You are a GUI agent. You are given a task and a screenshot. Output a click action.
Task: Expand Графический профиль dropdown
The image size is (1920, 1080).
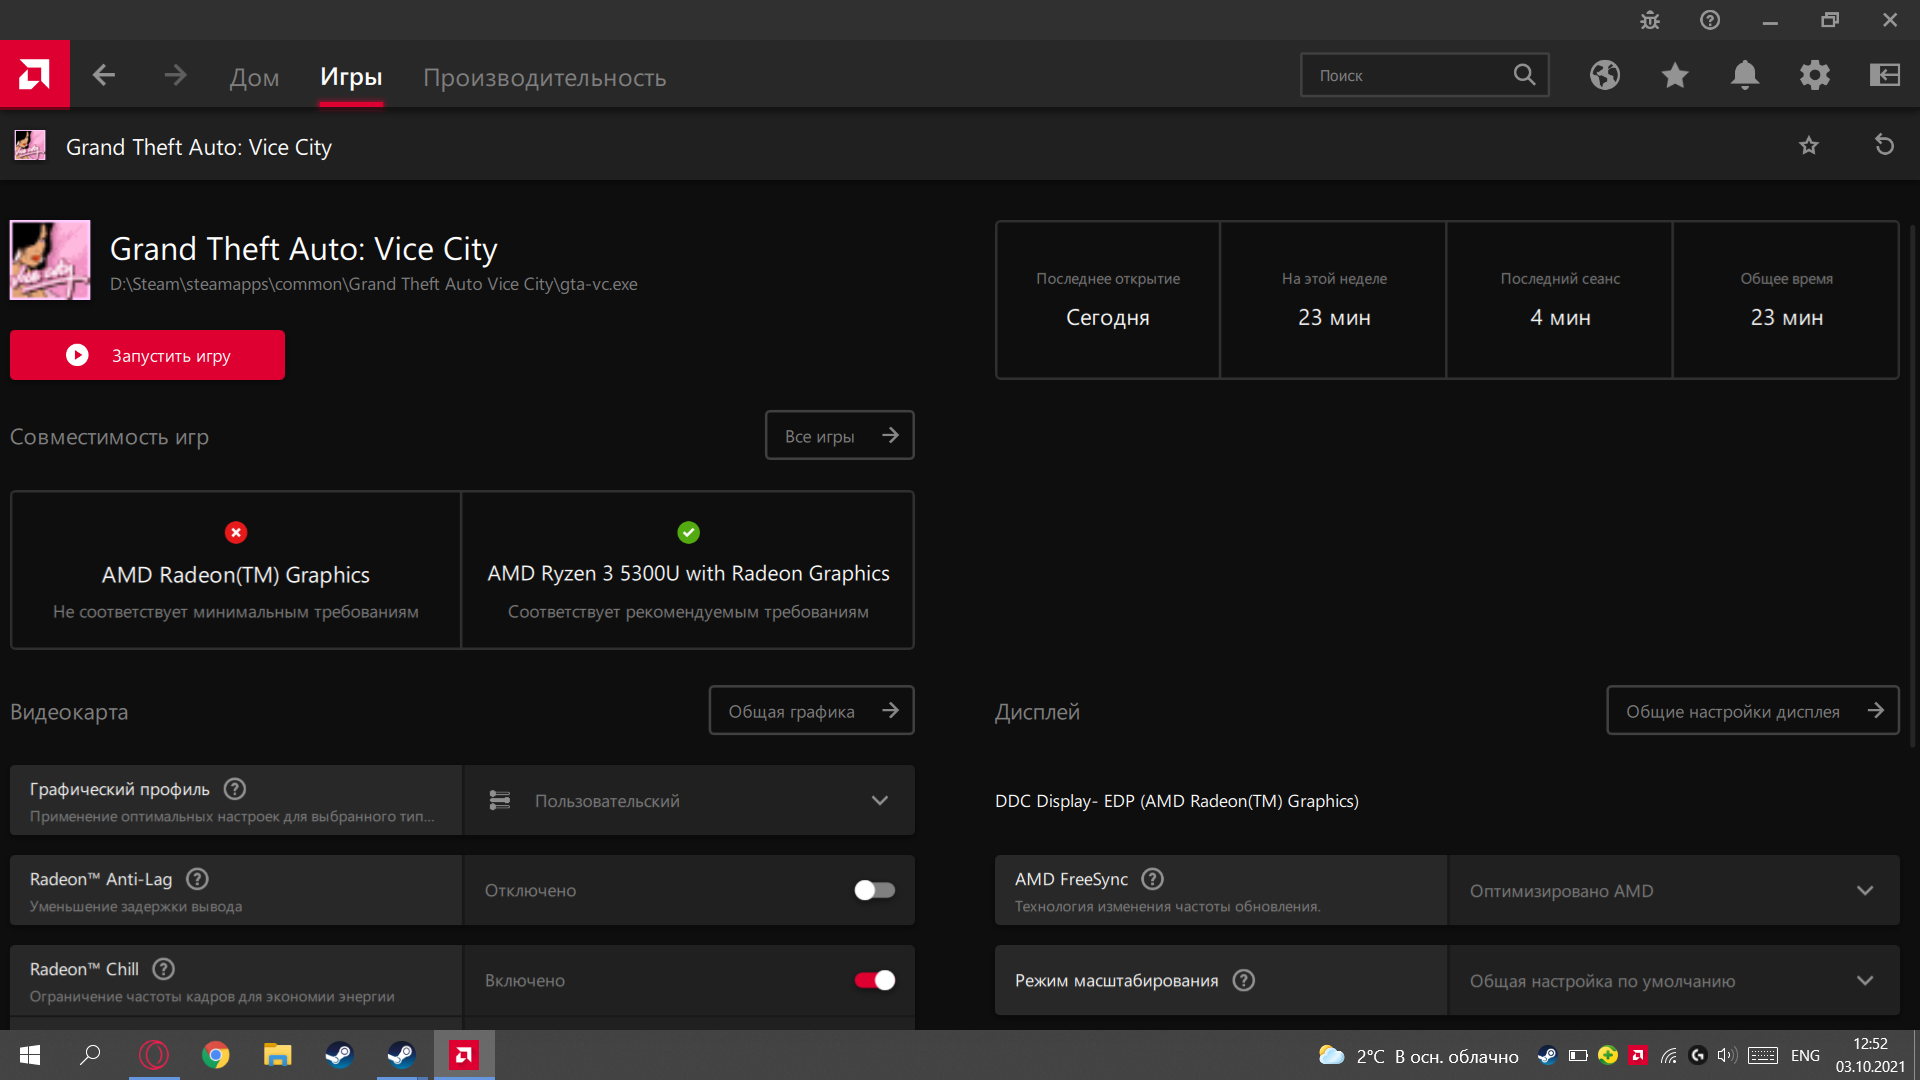coord(689,800)
